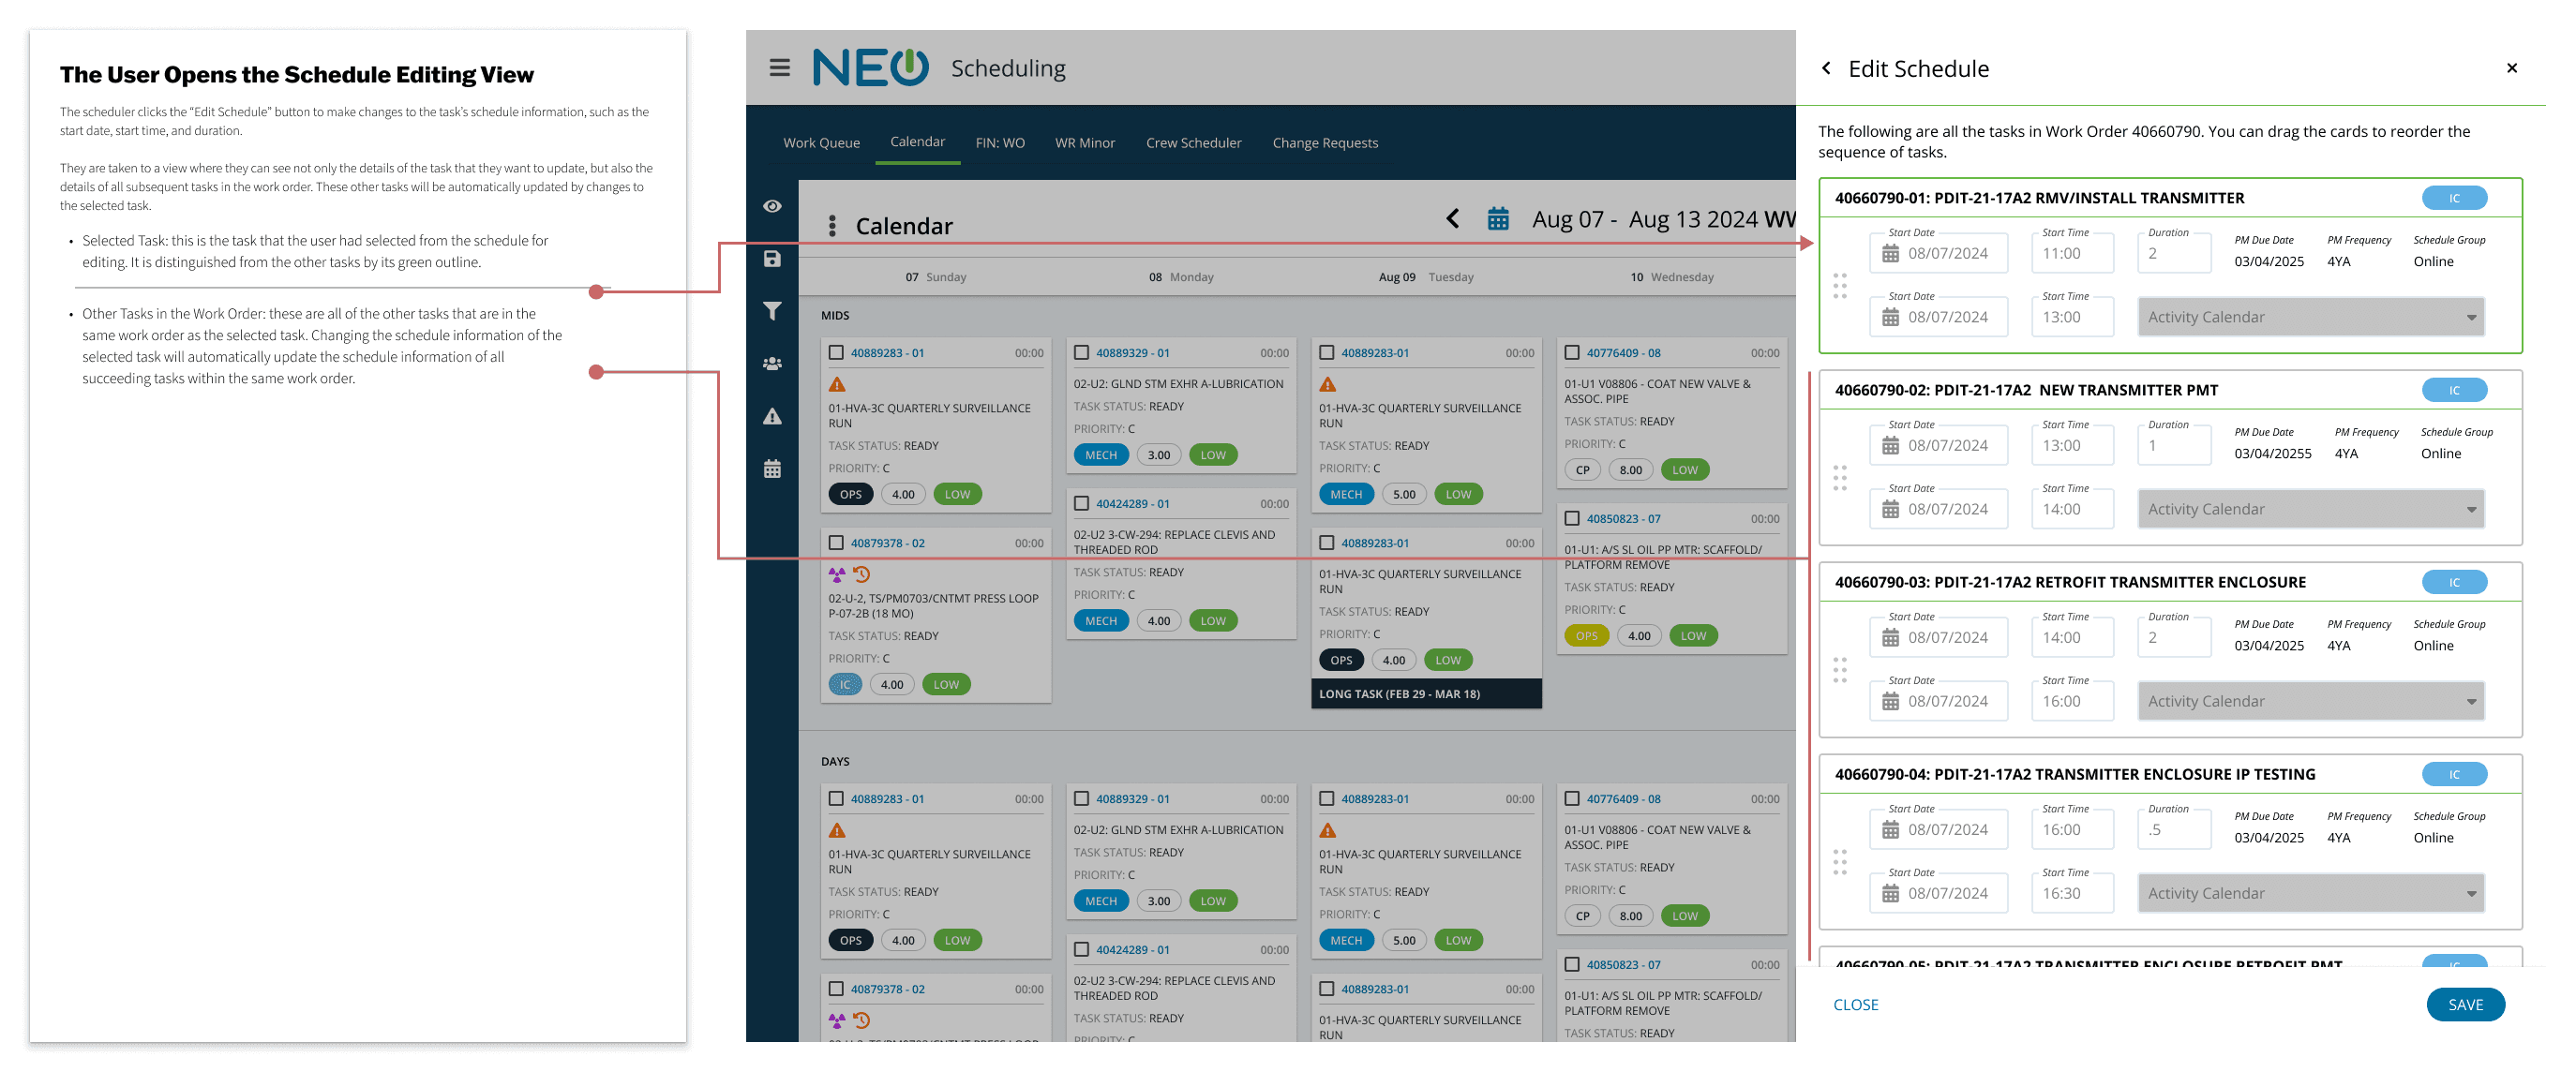
Task: Open Activity Calendar dropdown for task 40660790-01
Action: [x=2310, y=317]
